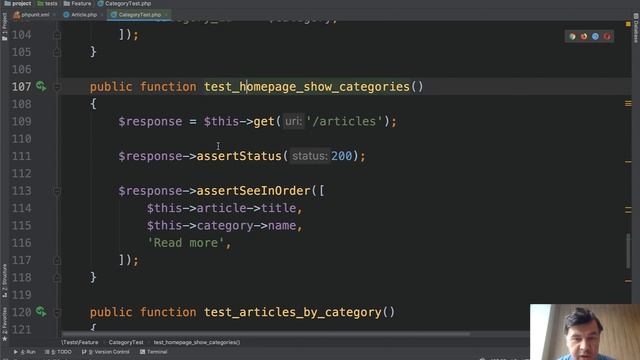Click the 'Read more' string
The image size is (640, 360).
[x=186, y=243]
